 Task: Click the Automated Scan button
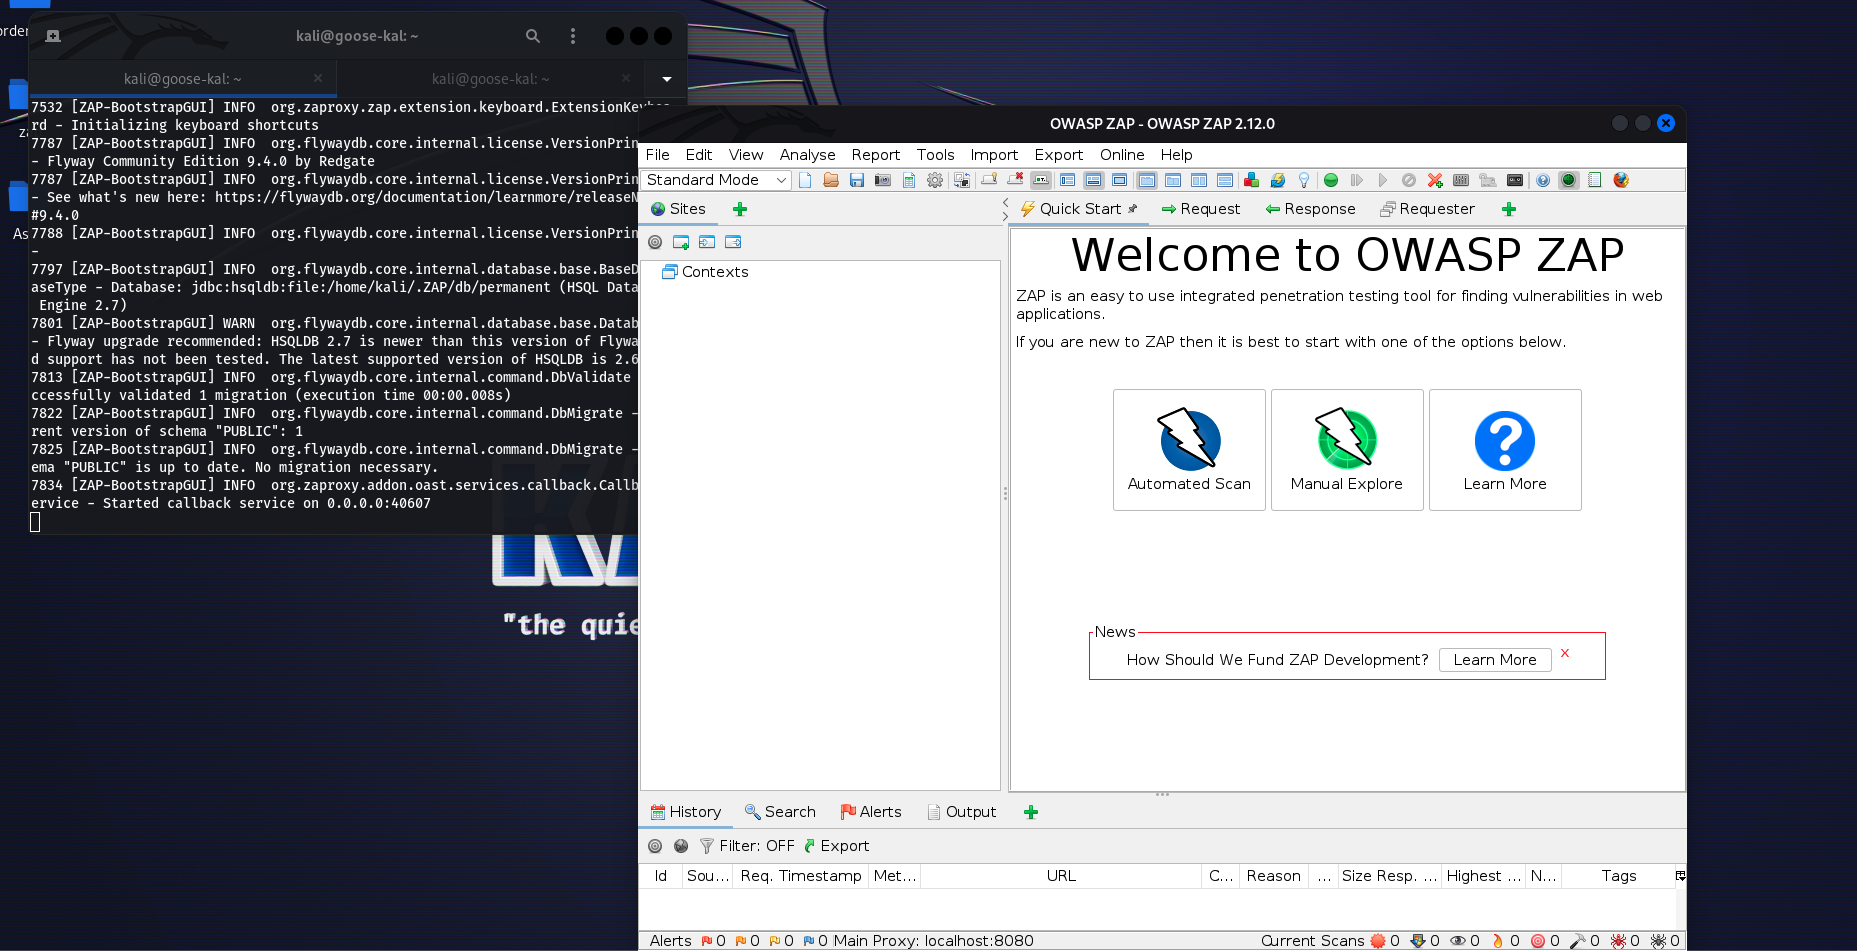pos(1188,450)
